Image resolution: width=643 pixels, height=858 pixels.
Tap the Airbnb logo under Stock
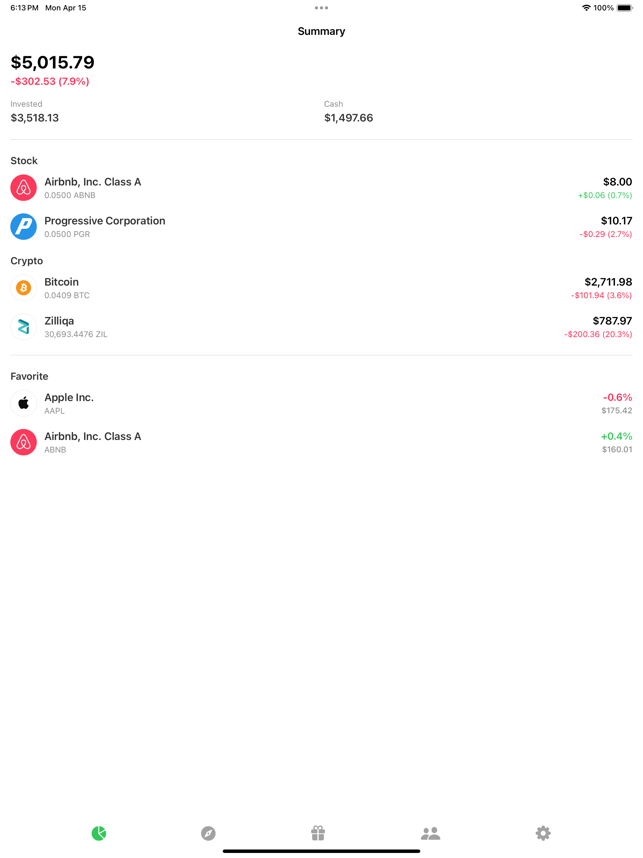tap(24, 188)
